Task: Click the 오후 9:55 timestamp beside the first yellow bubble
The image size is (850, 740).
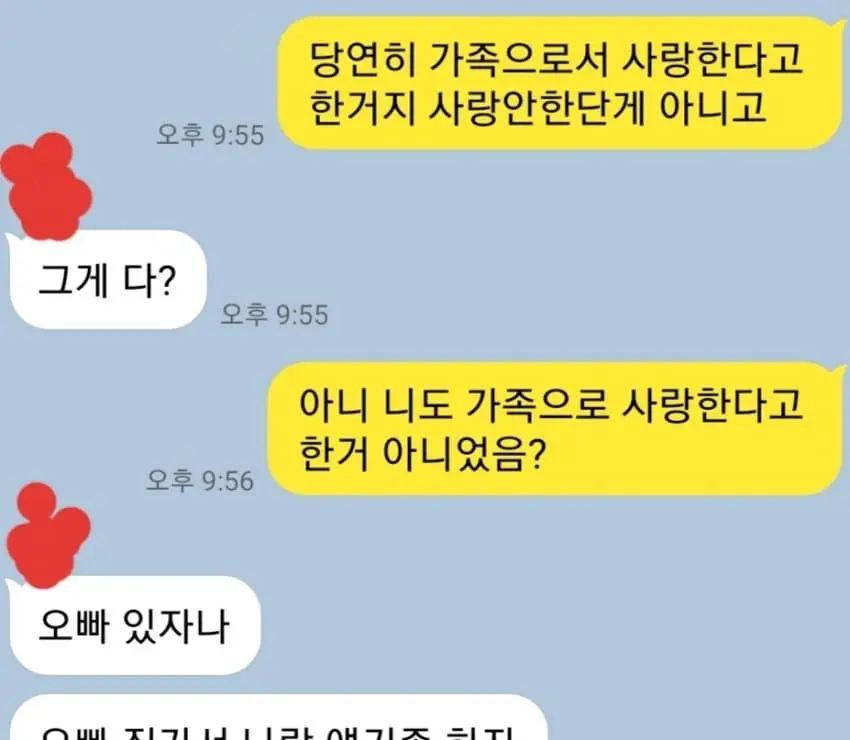Action: [x=210, y=135]
